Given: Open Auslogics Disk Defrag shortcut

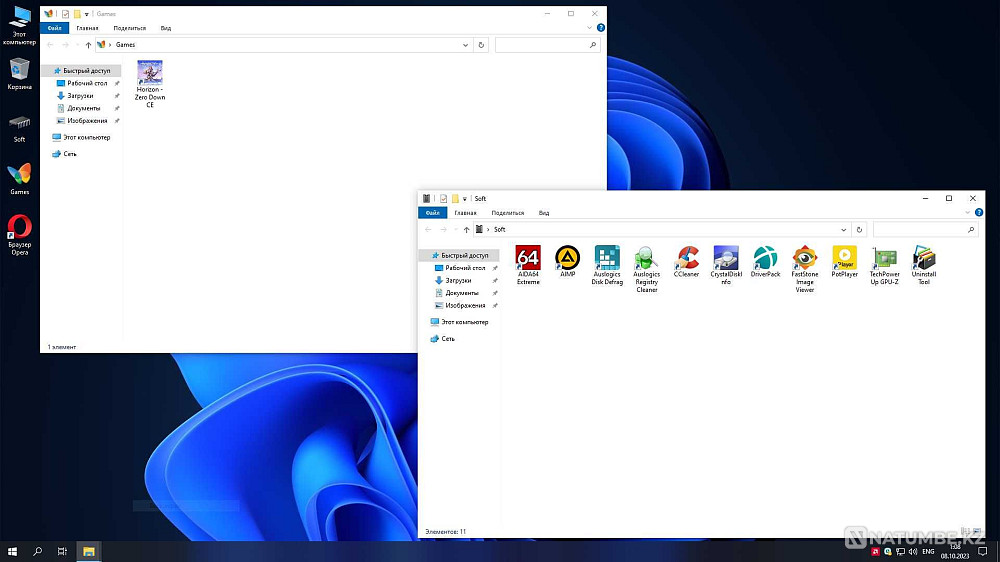Looking at the screenshot, I should coord(607,265).
